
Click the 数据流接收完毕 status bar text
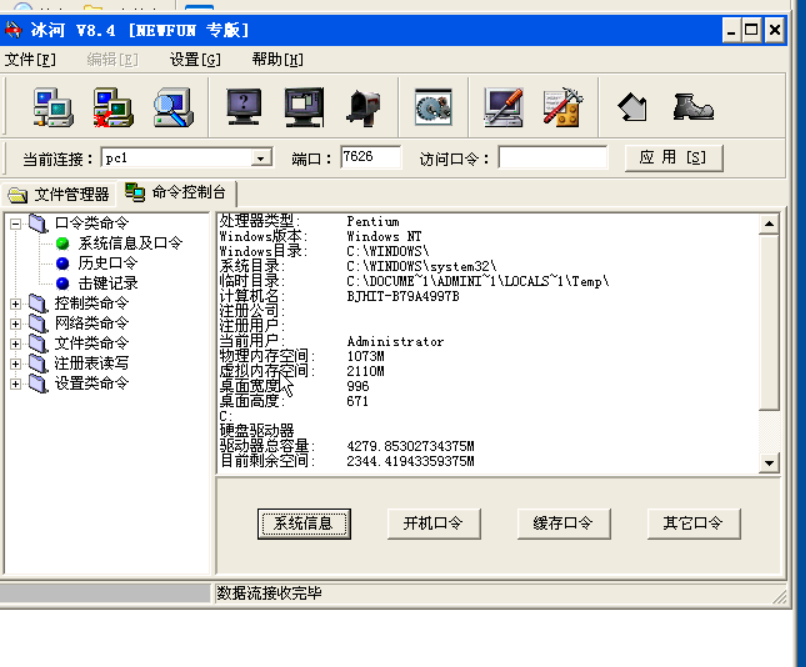point(269,594)
